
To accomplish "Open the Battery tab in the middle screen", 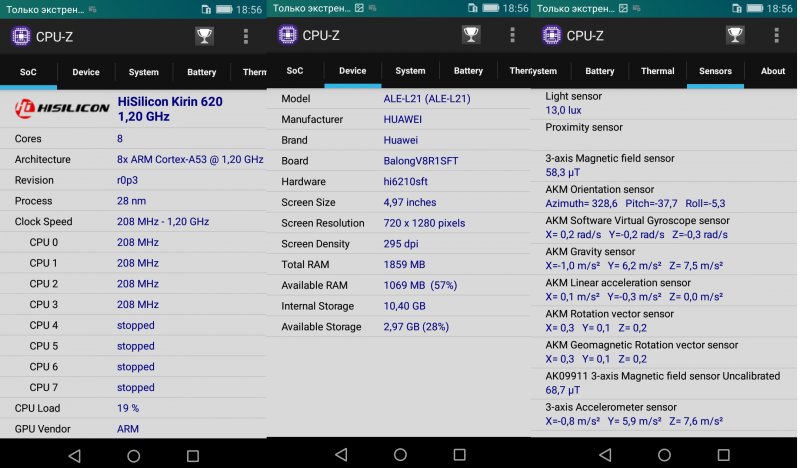I will pos(468,70).
